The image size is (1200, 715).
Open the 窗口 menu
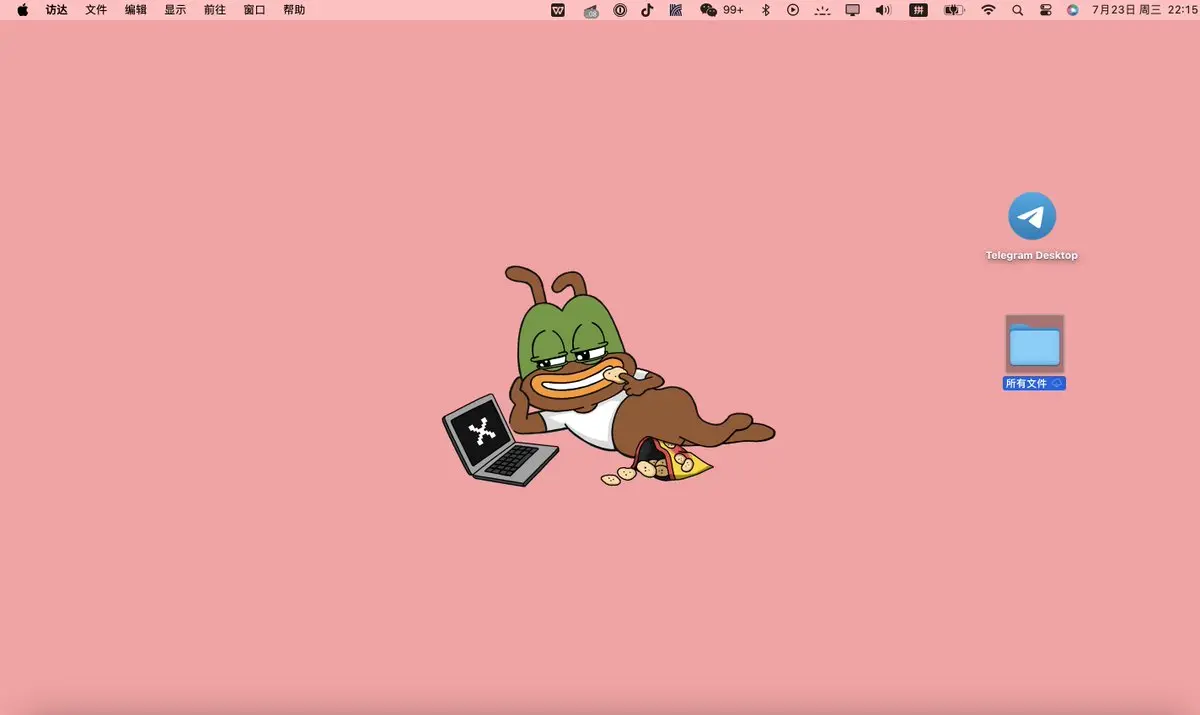[x=255, y=10]
